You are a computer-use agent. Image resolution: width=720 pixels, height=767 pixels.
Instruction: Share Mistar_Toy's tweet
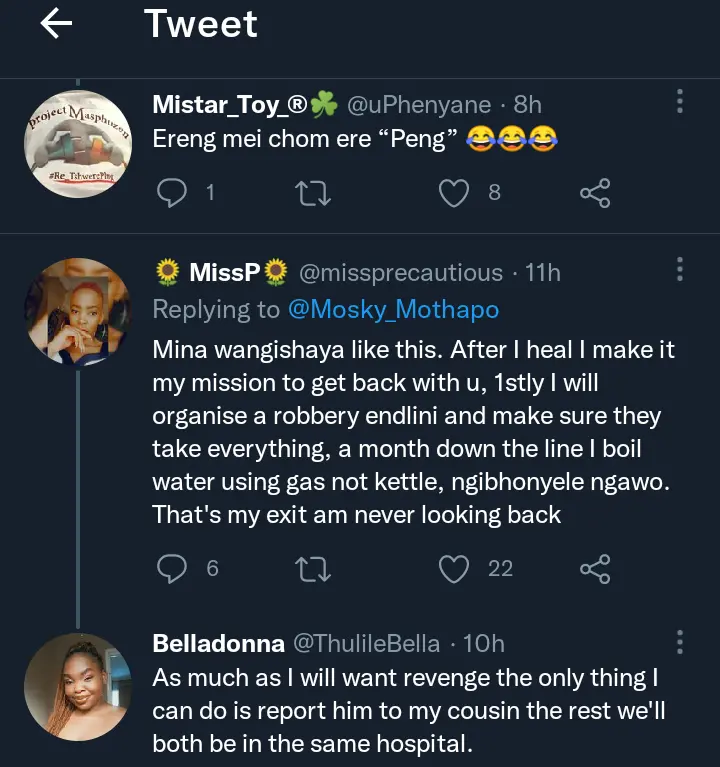[x=595, y=192]
